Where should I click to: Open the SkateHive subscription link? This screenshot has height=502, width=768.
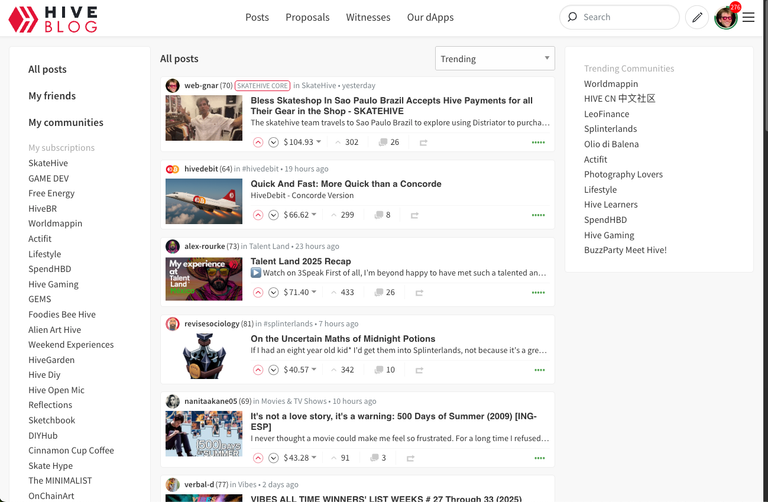click(48, 163)
